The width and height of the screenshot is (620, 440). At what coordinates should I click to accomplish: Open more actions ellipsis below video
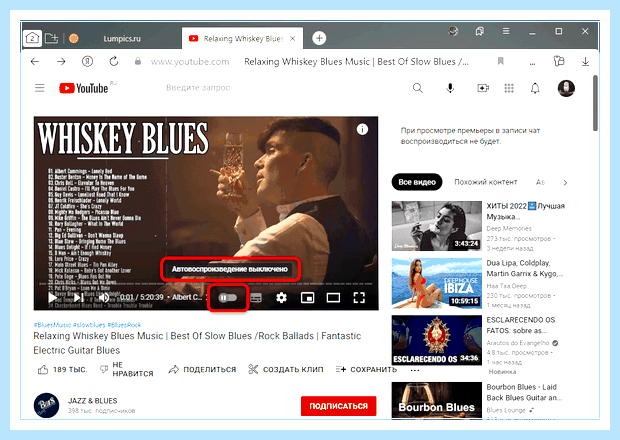[x=415, y=370]
